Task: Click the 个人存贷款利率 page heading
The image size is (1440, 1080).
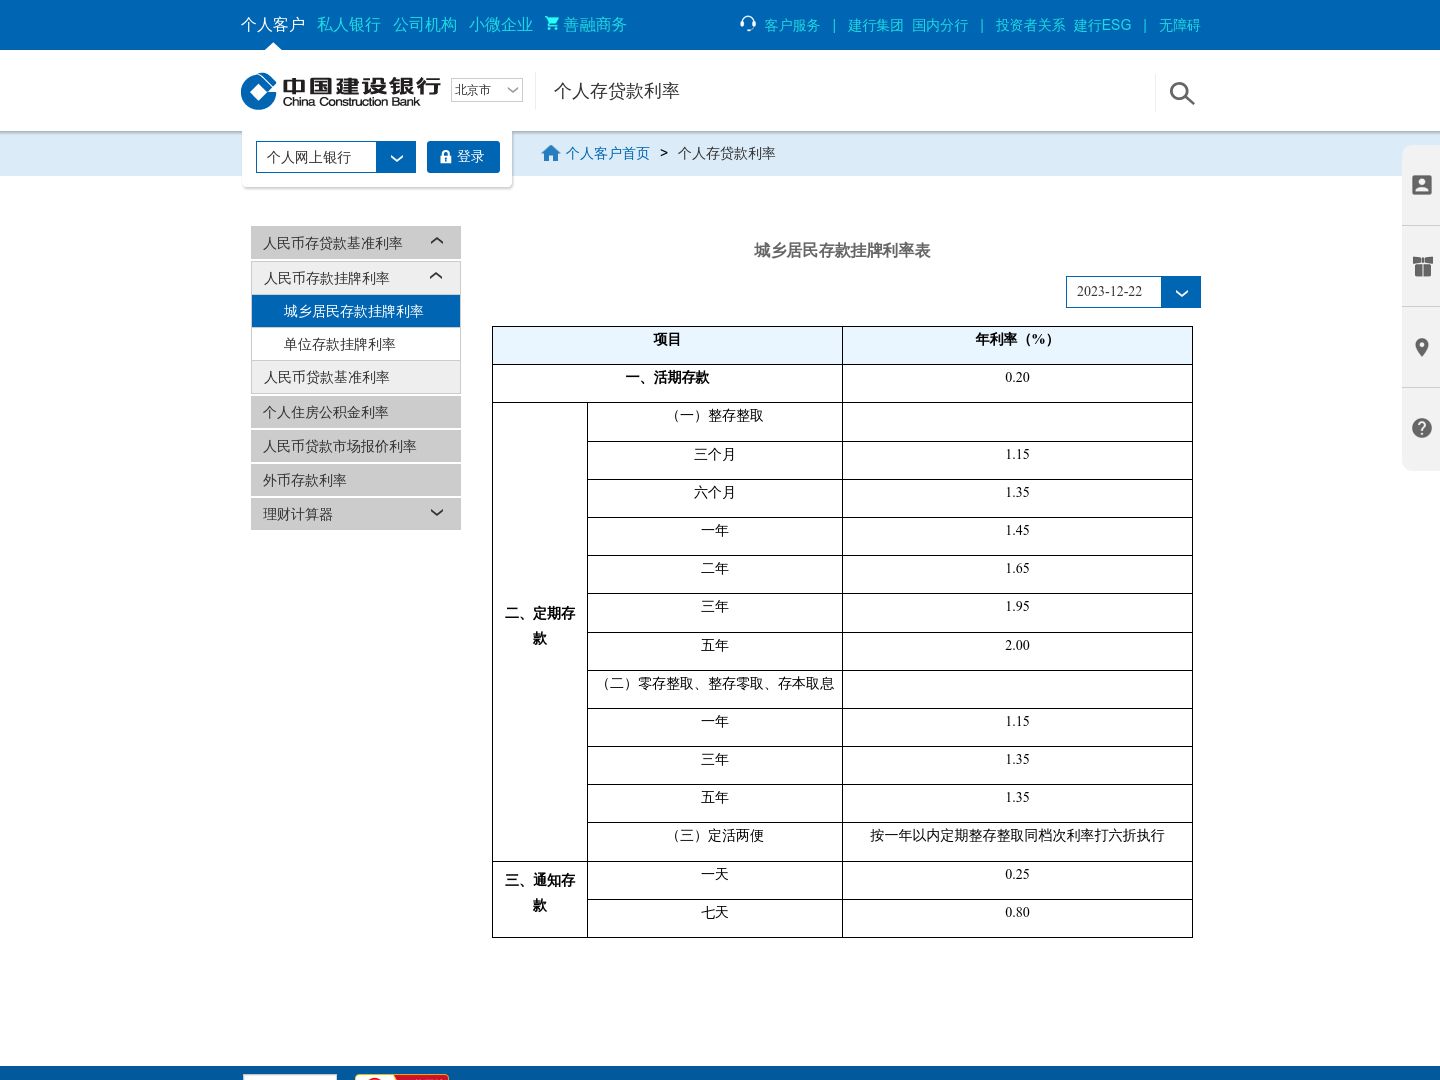Action: pos(617,91)
